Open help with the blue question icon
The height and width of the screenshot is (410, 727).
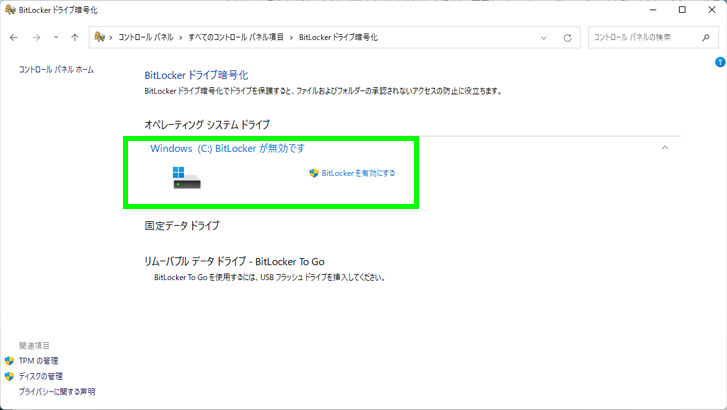coord(720,62)
